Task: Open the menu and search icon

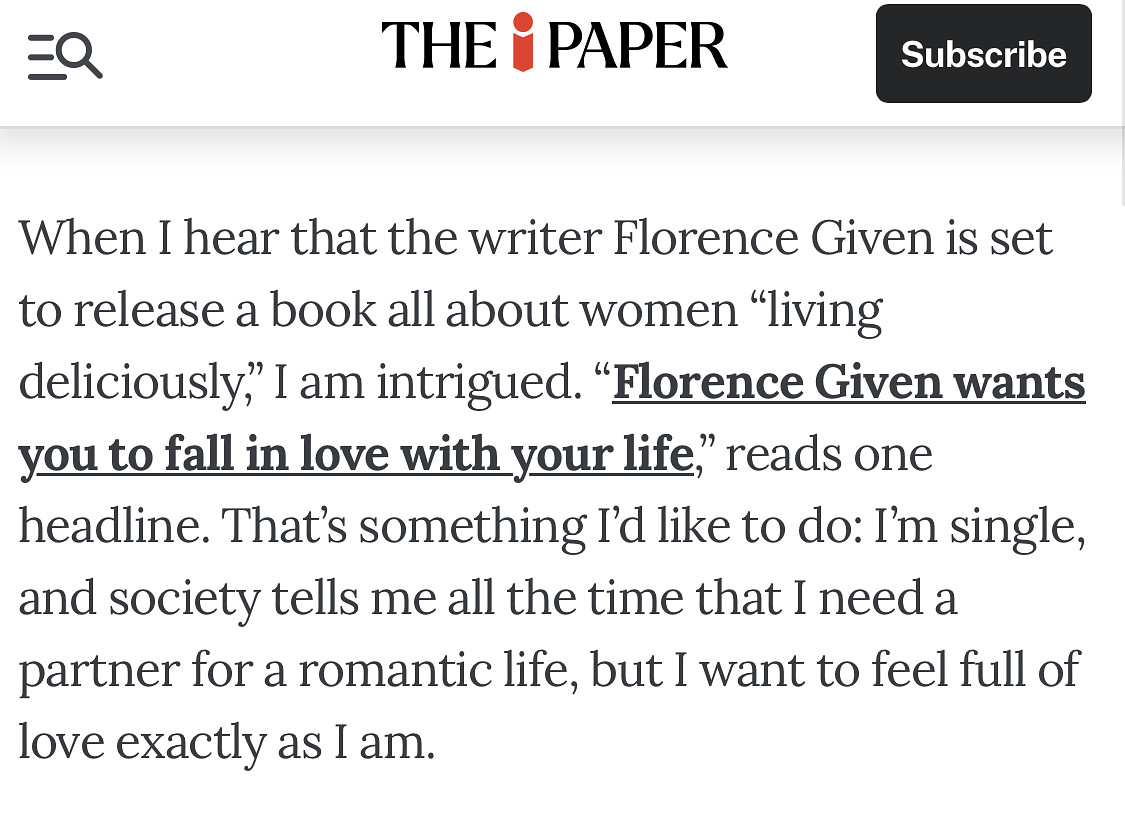Action: [x=65, y=56]
